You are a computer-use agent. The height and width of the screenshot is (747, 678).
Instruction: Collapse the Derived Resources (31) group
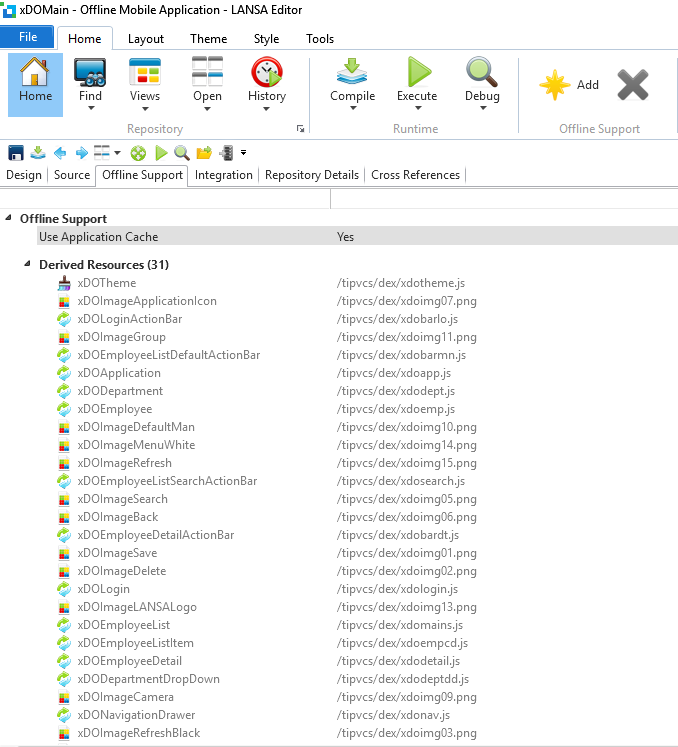click(x=27, y=263)
